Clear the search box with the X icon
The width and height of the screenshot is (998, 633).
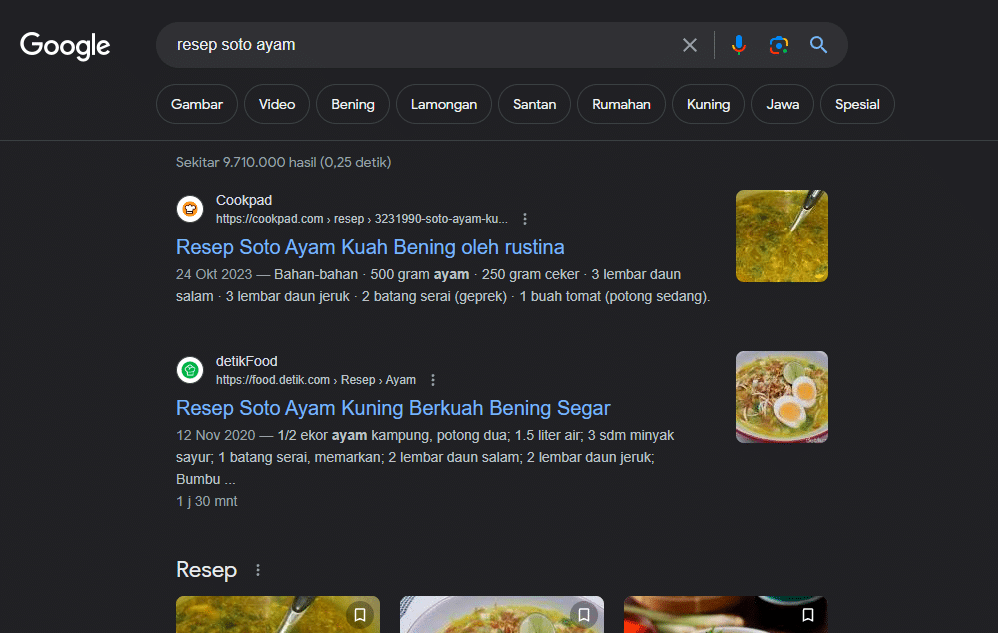pyautogui.click(x=690, y=45)
